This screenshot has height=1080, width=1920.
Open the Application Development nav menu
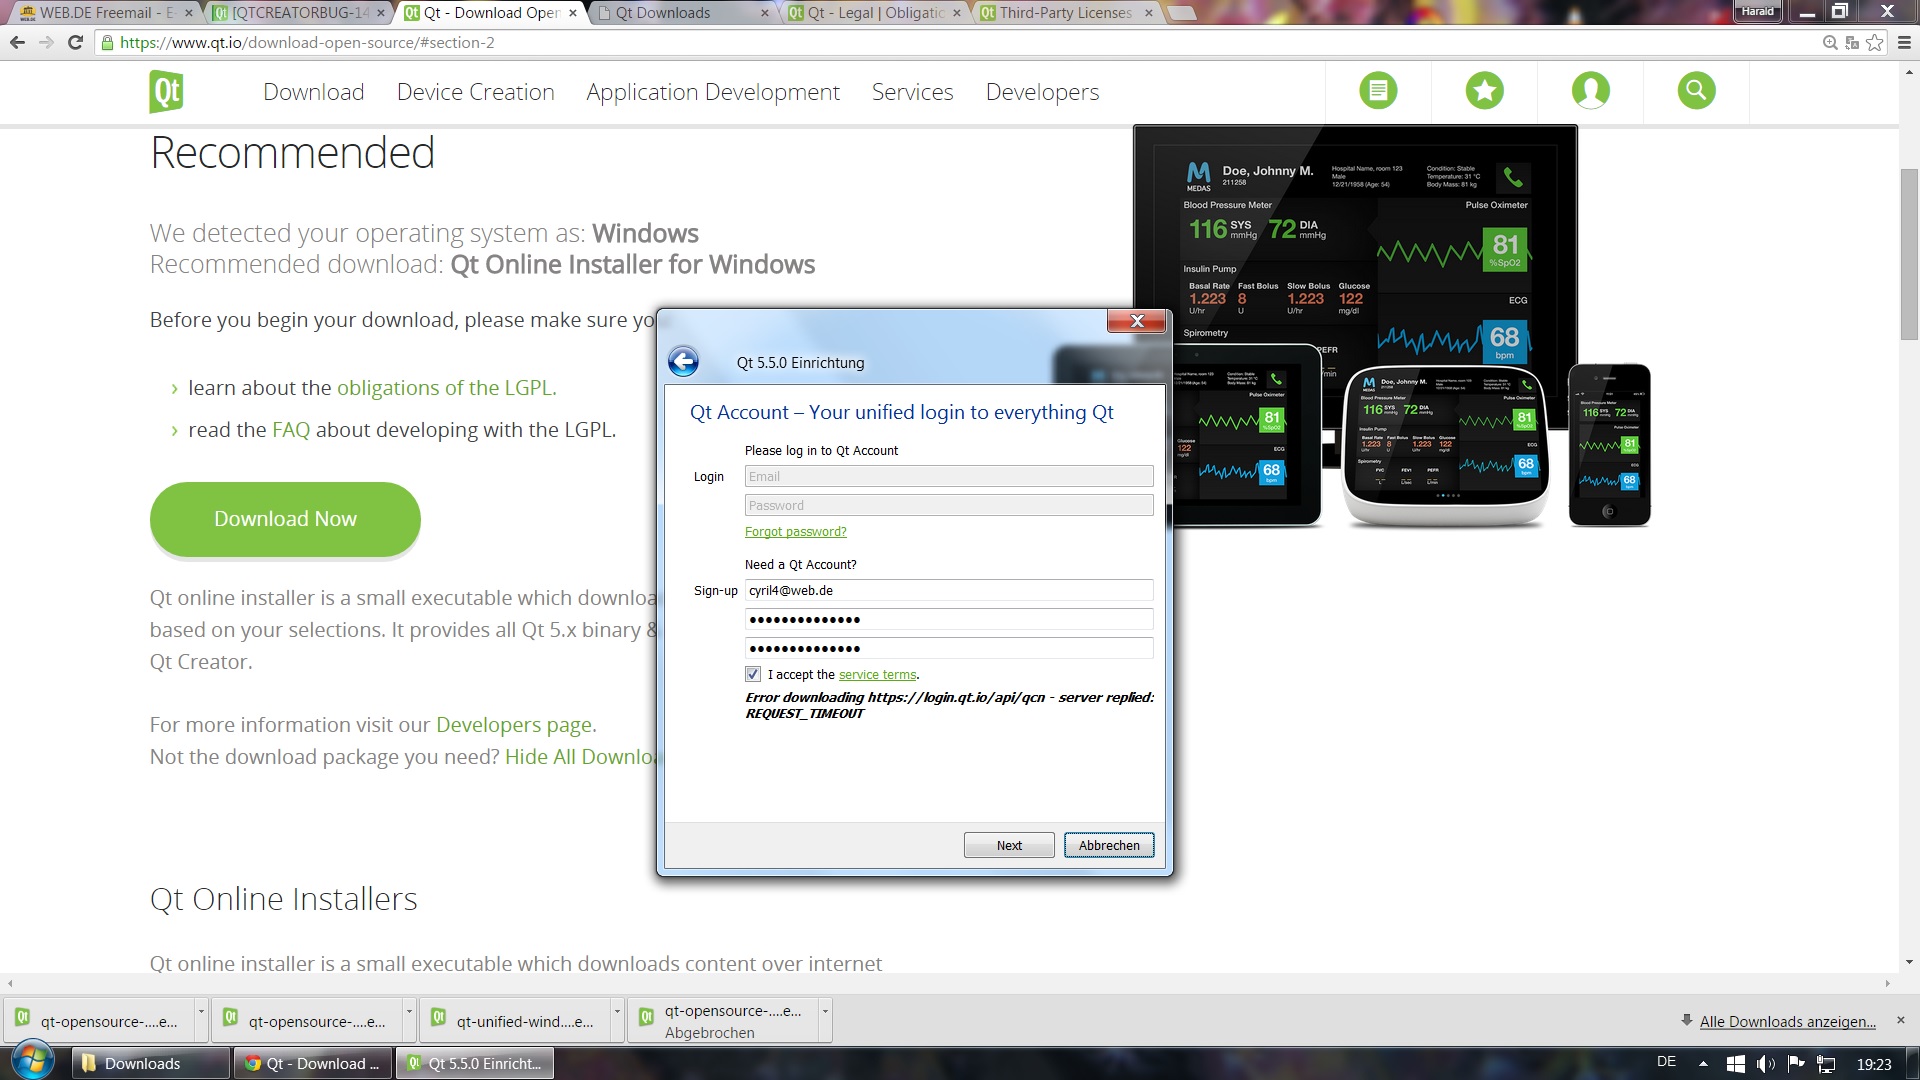[713, 92]
